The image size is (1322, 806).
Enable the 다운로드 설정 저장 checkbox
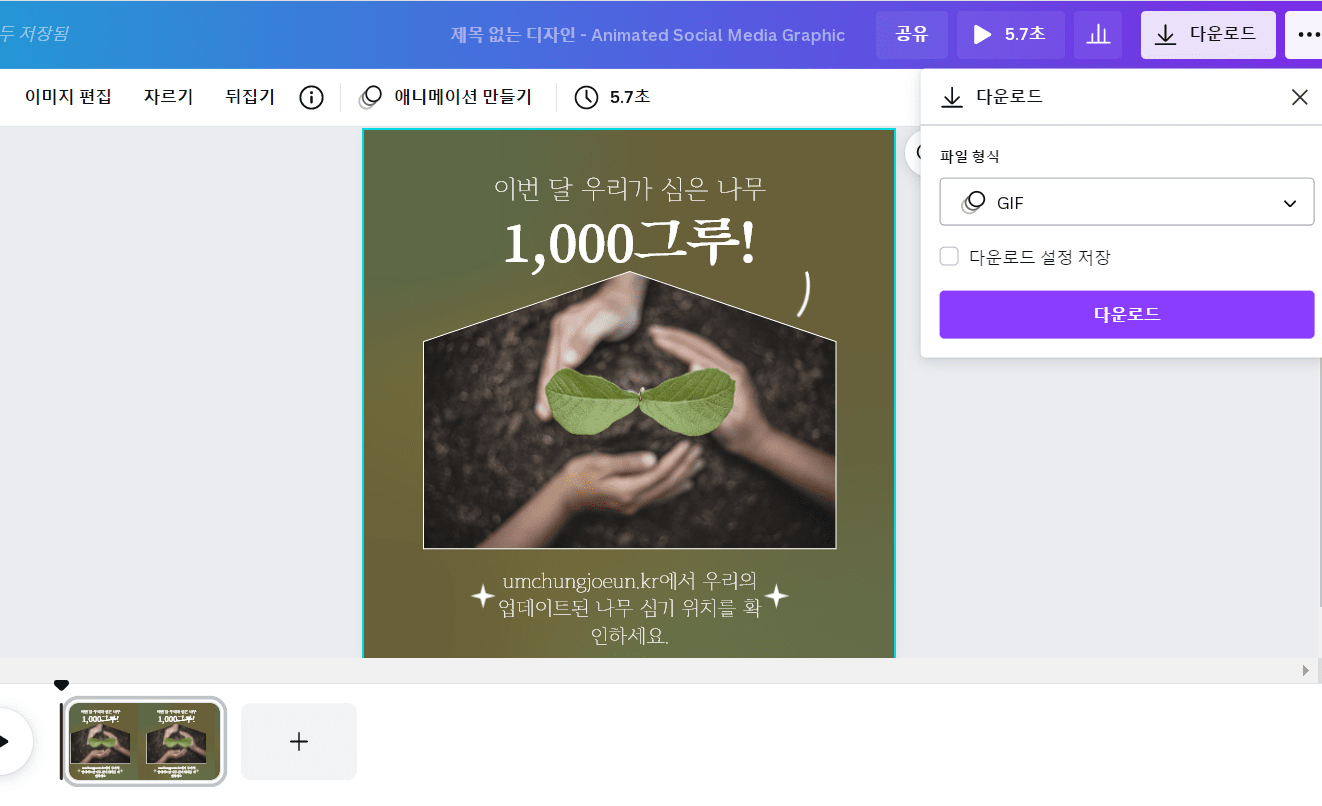[948, 256]
